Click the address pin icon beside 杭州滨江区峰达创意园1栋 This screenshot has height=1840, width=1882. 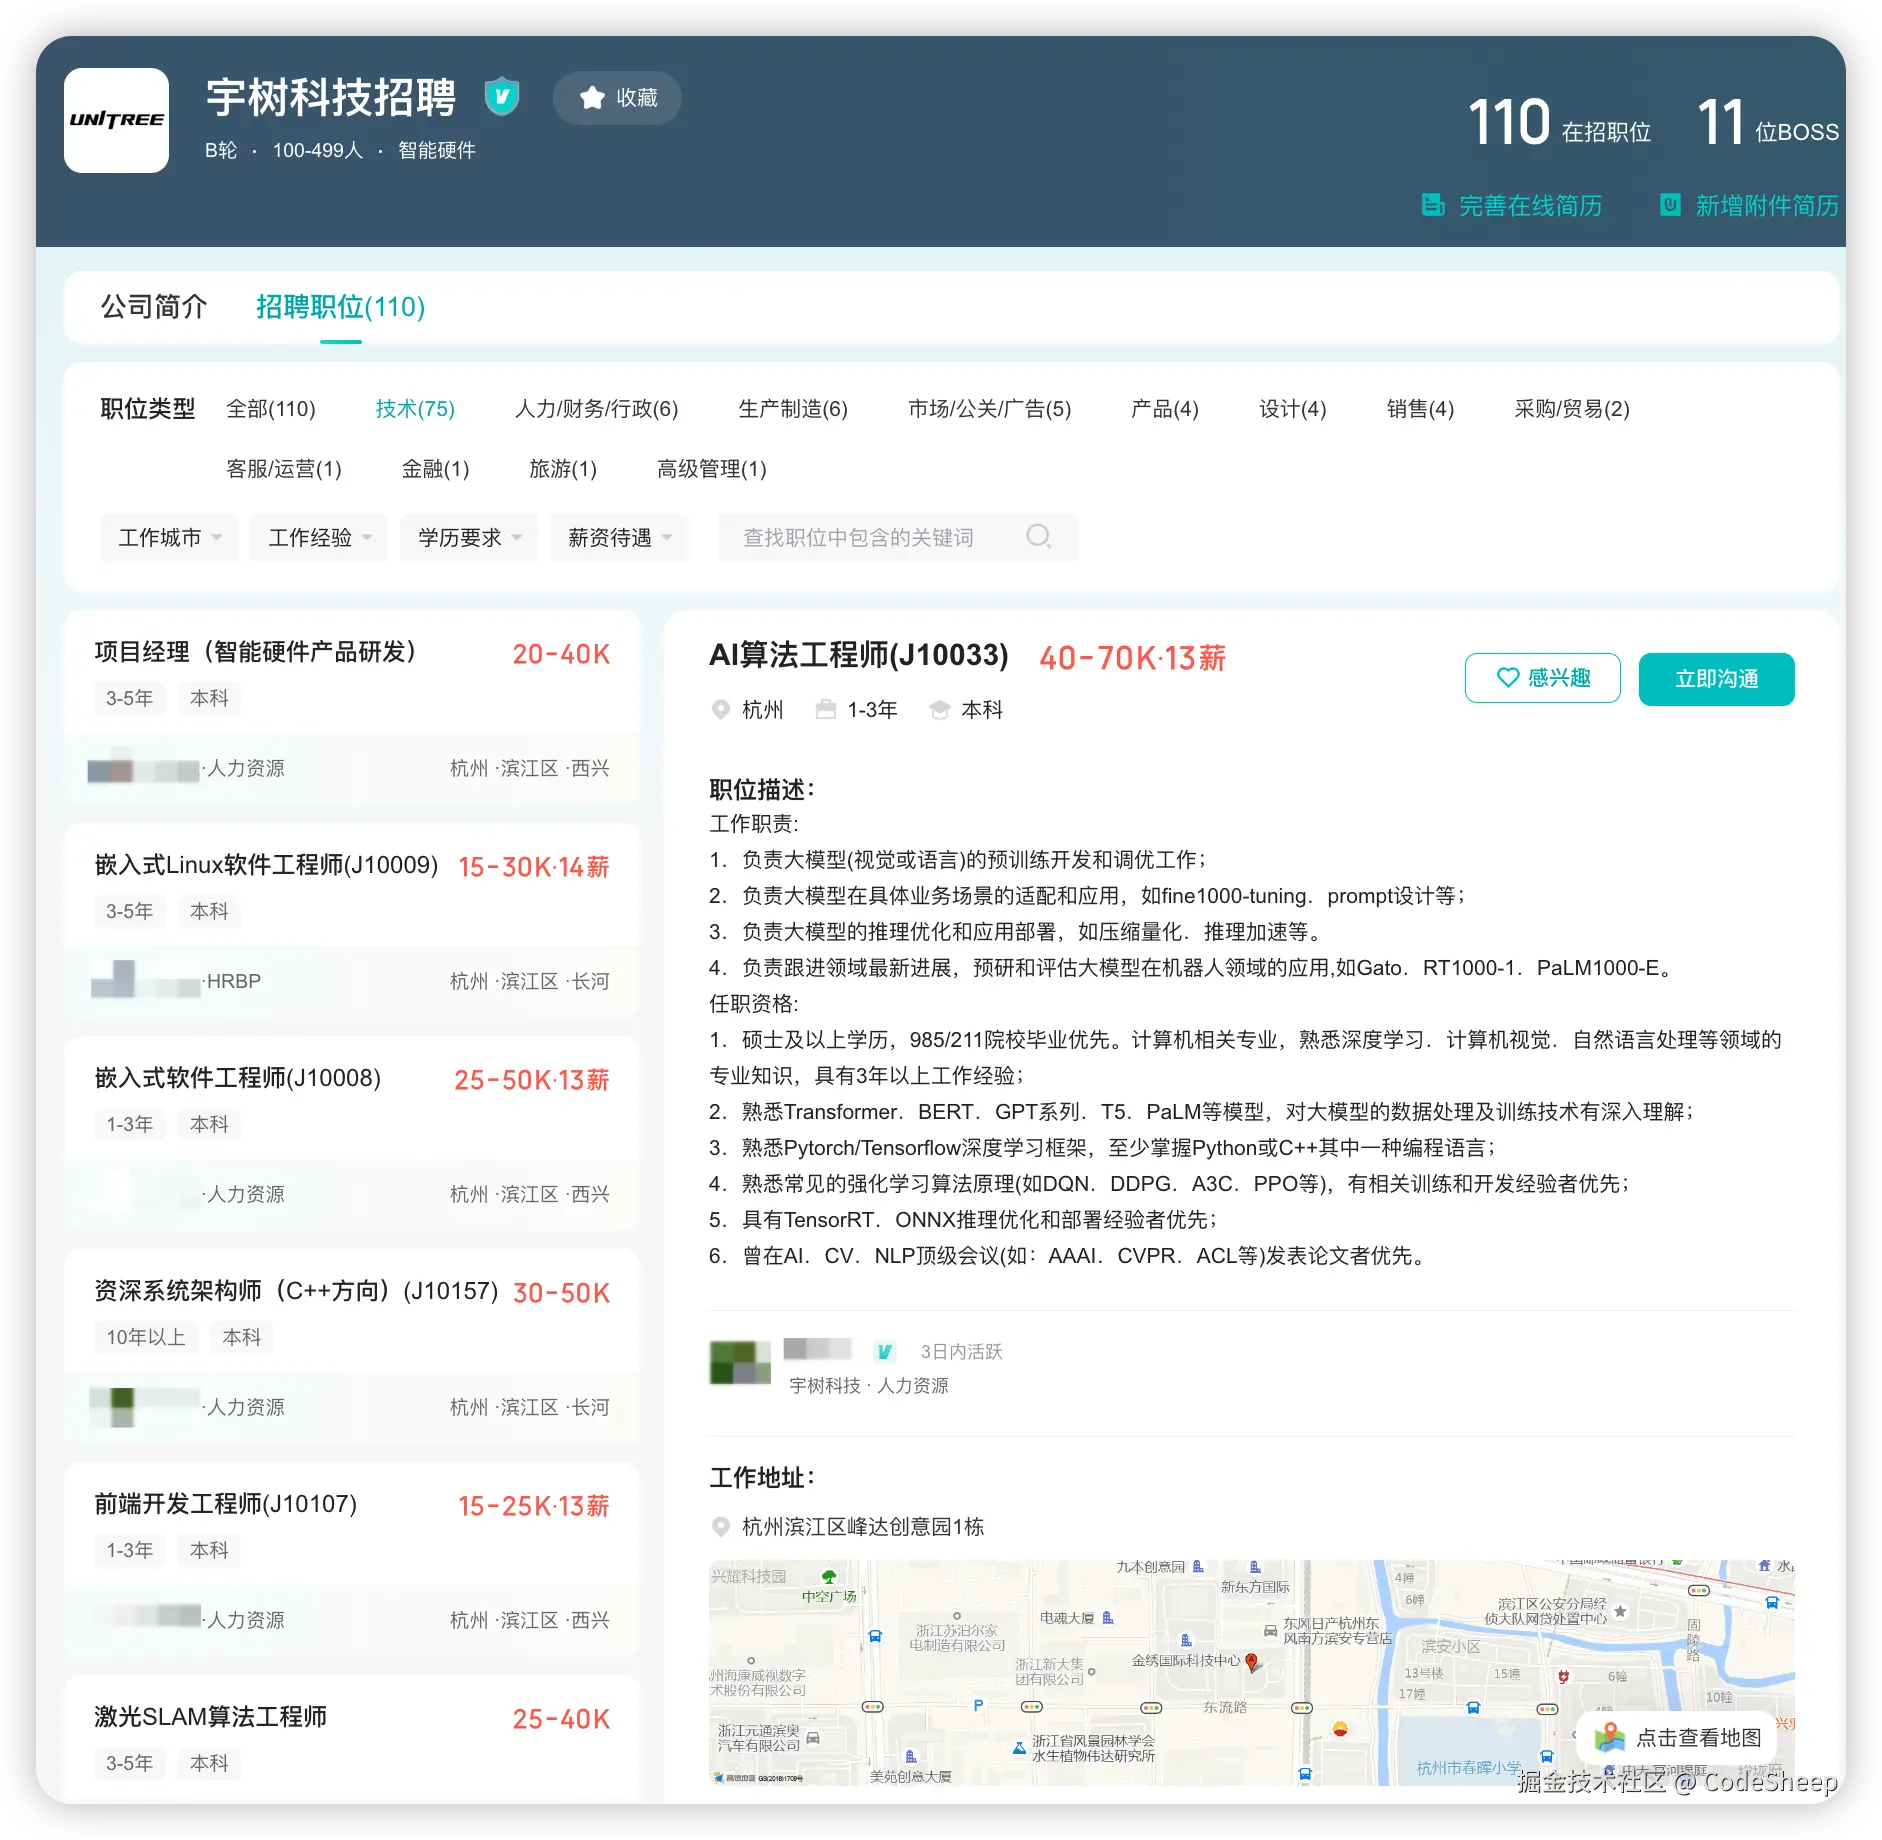(720, 1527)
